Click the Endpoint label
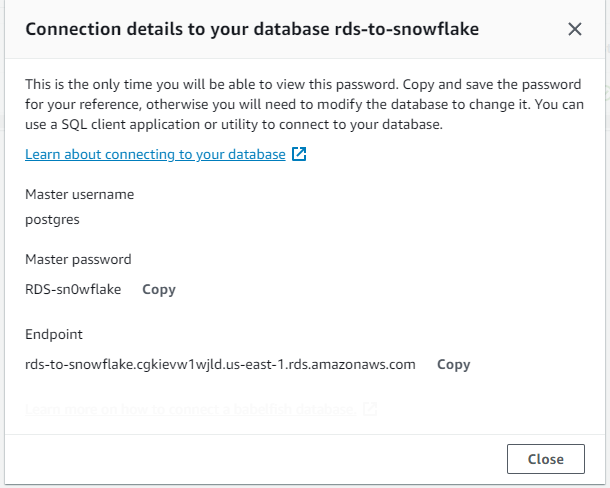Screen dimensions: 610x488 click(x=54, y=334)
